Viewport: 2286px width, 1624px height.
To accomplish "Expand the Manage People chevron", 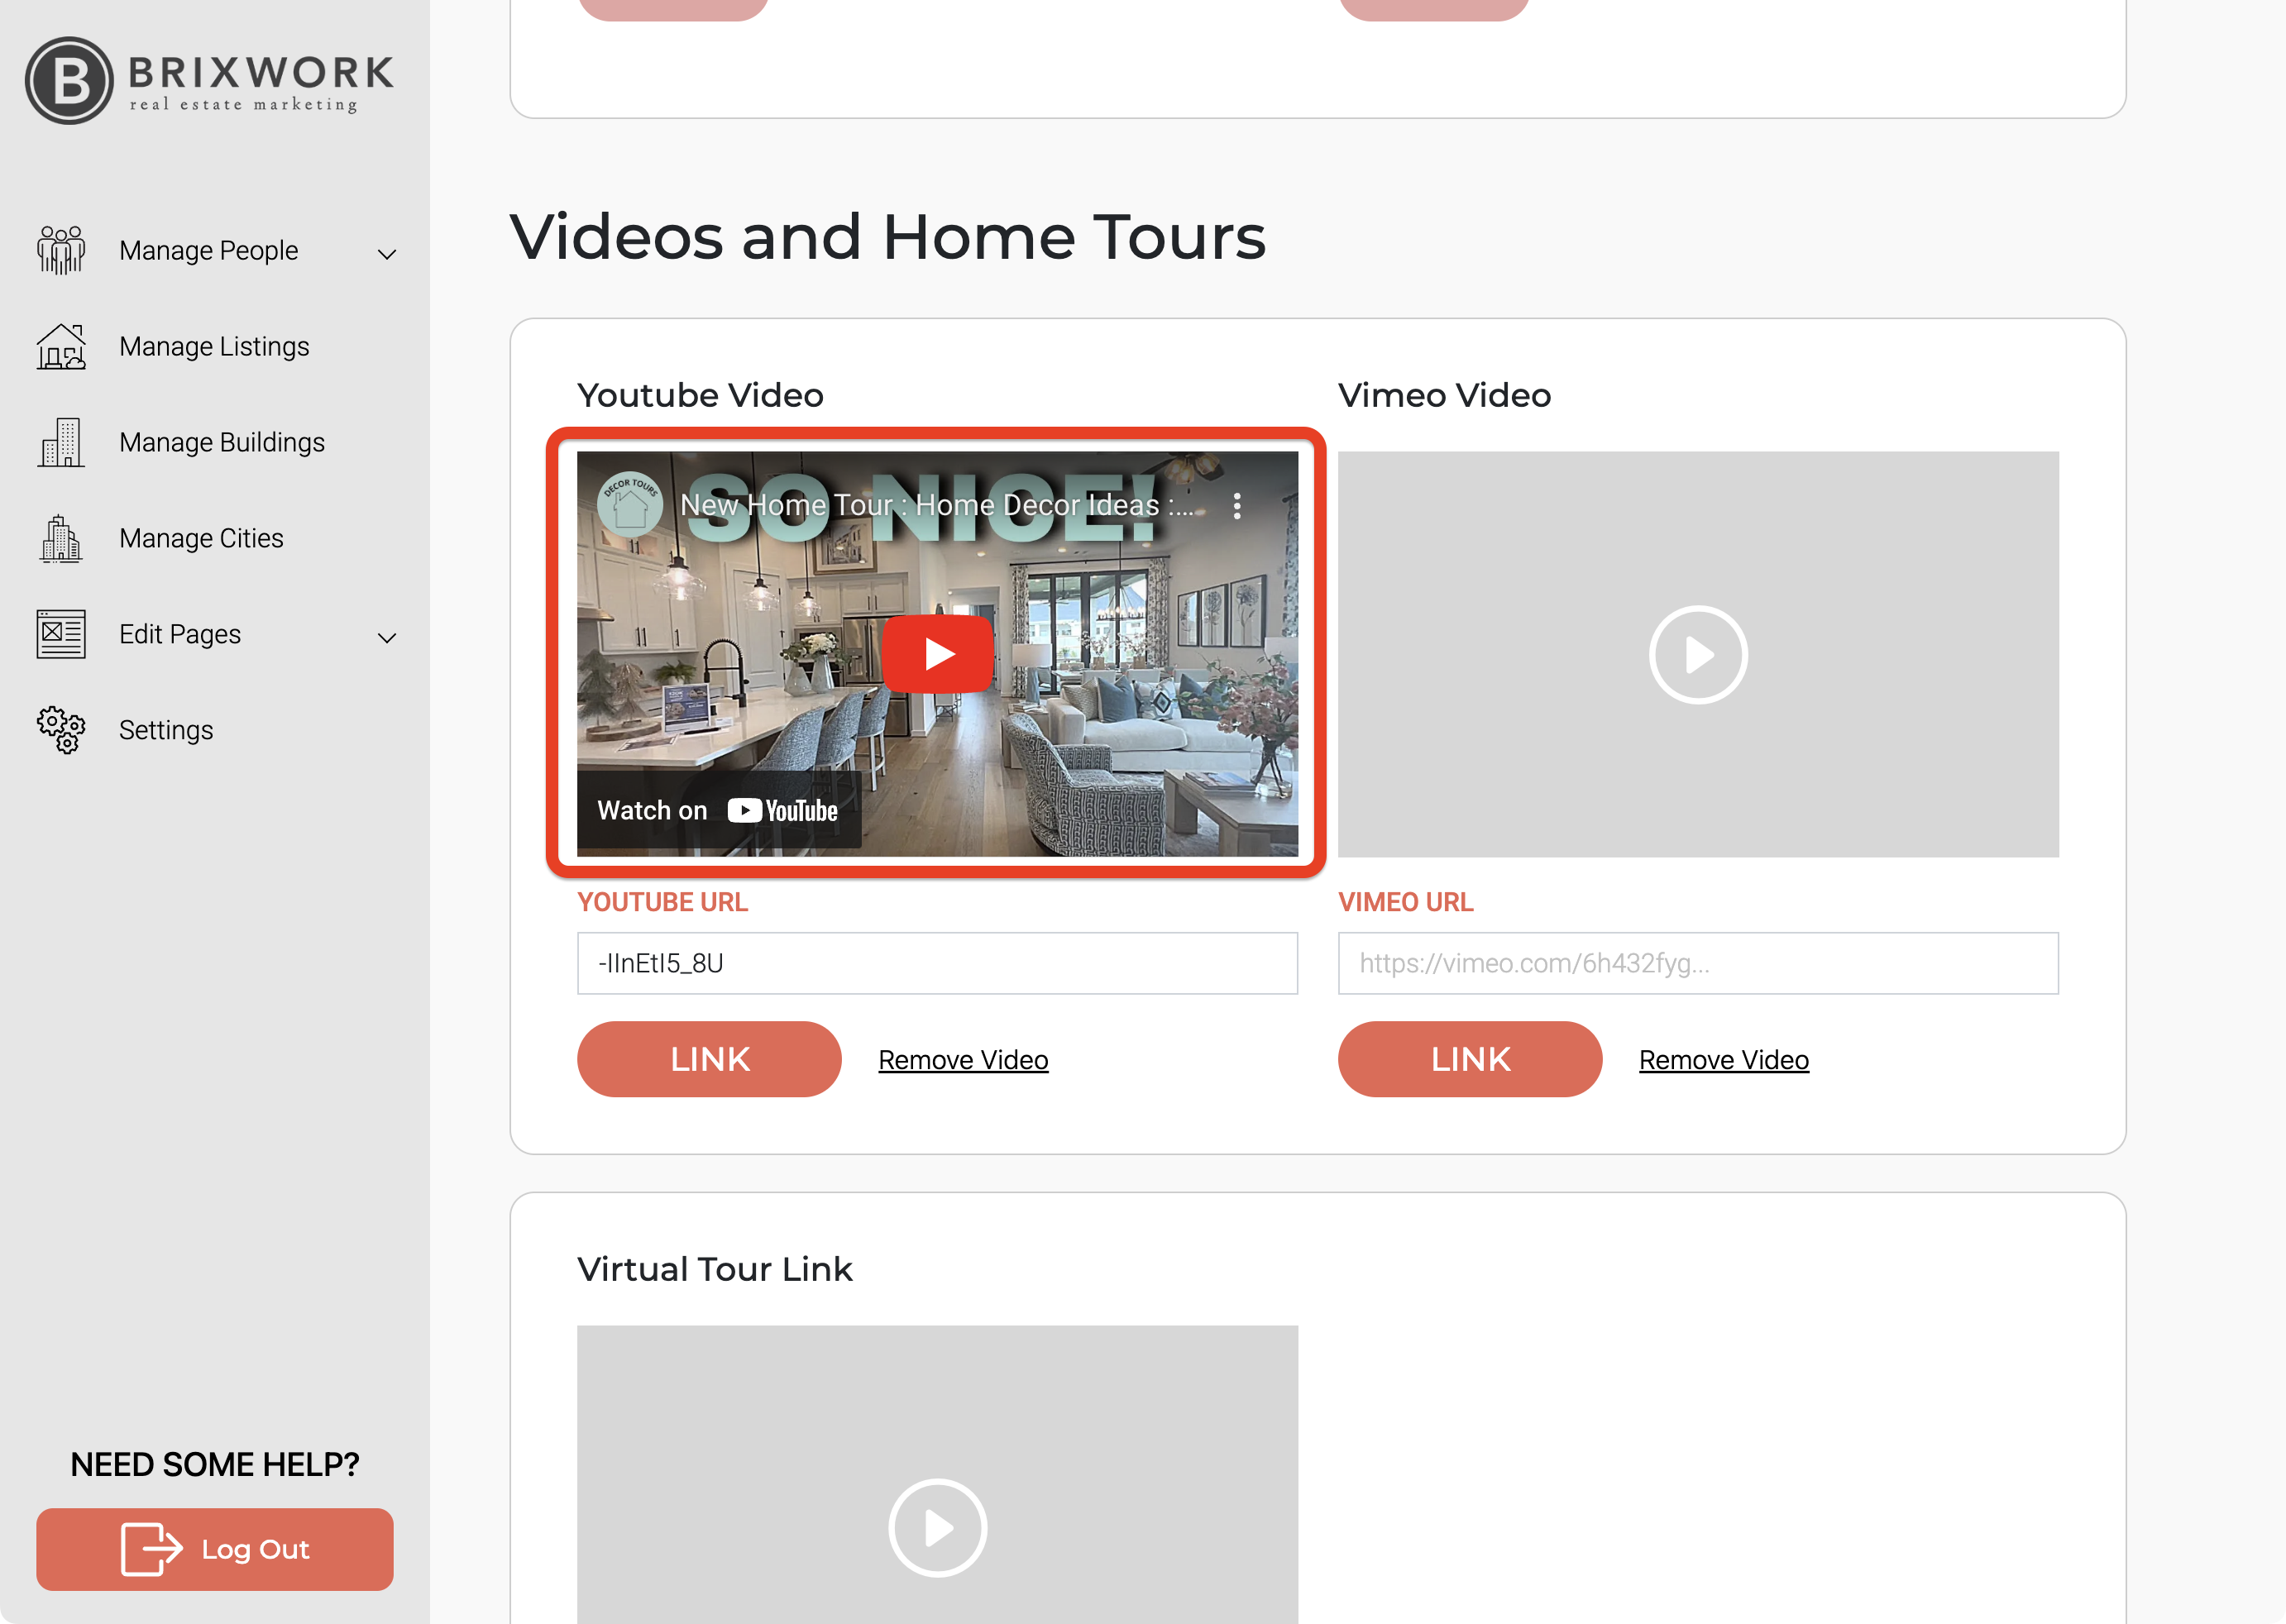I will [x=387, y=254].
